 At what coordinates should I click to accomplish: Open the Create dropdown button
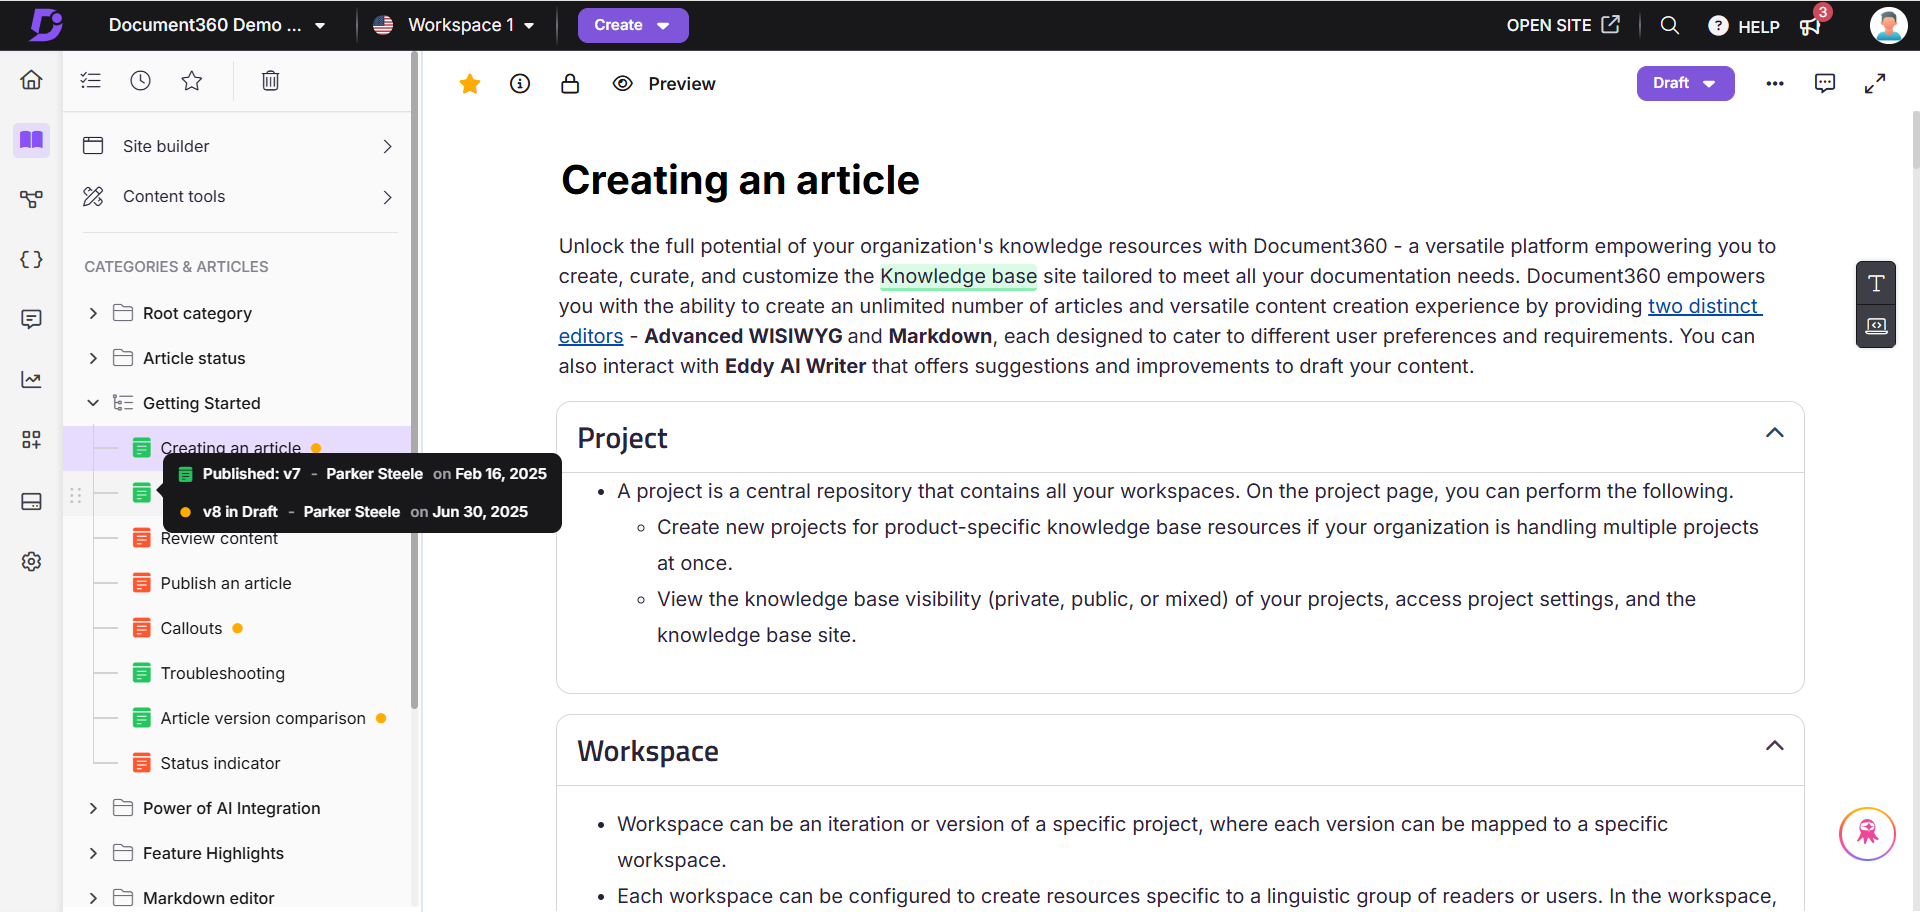(x=633, y=25)
